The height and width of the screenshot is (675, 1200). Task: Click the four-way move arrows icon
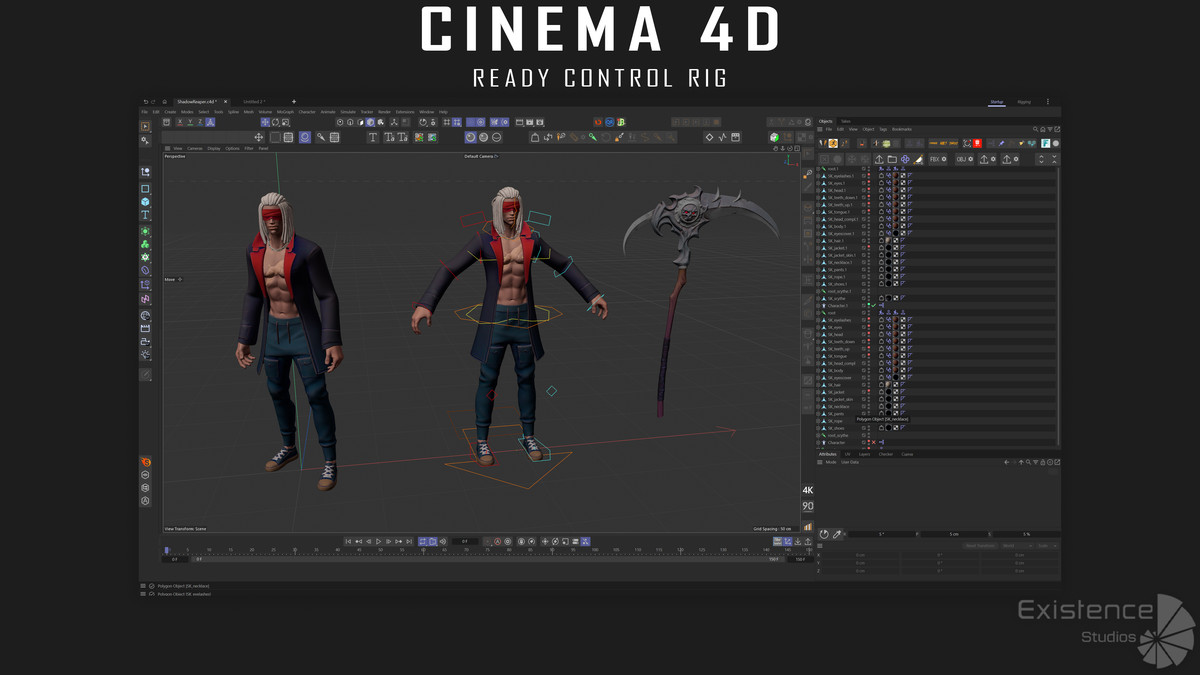[258, 137]
